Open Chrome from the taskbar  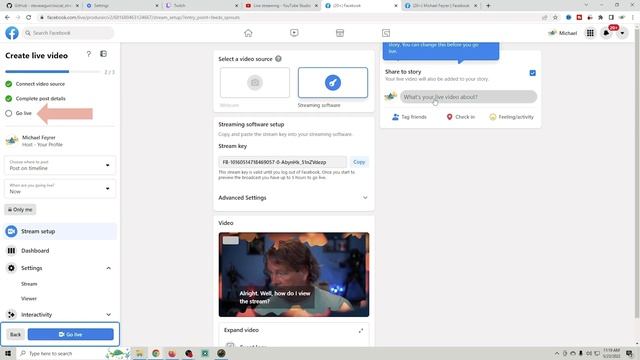tap(156, 353)
